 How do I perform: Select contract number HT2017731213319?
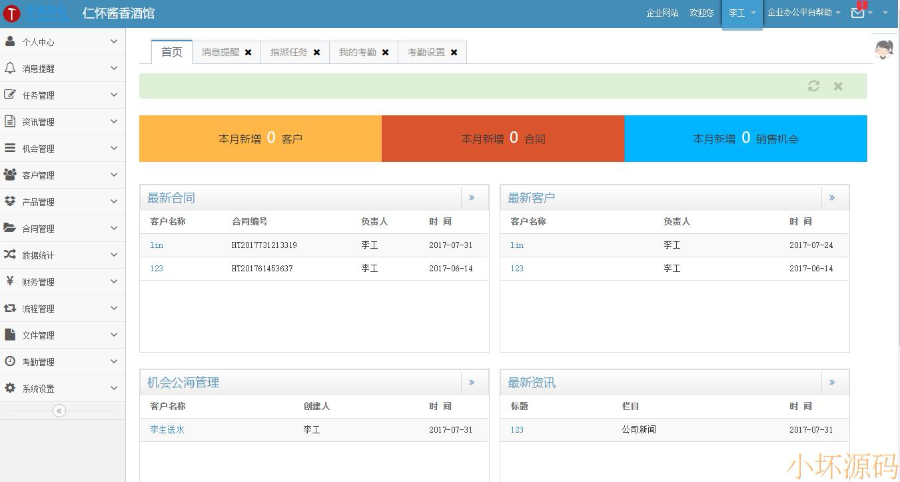coord(264,245)
